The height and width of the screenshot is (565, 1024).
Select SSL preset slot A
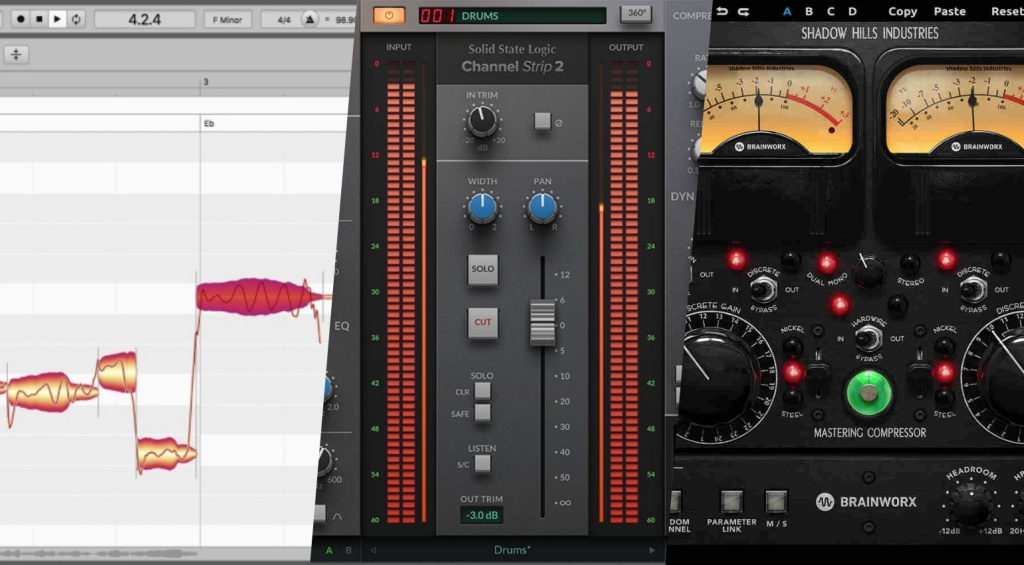tap(329, 551)
